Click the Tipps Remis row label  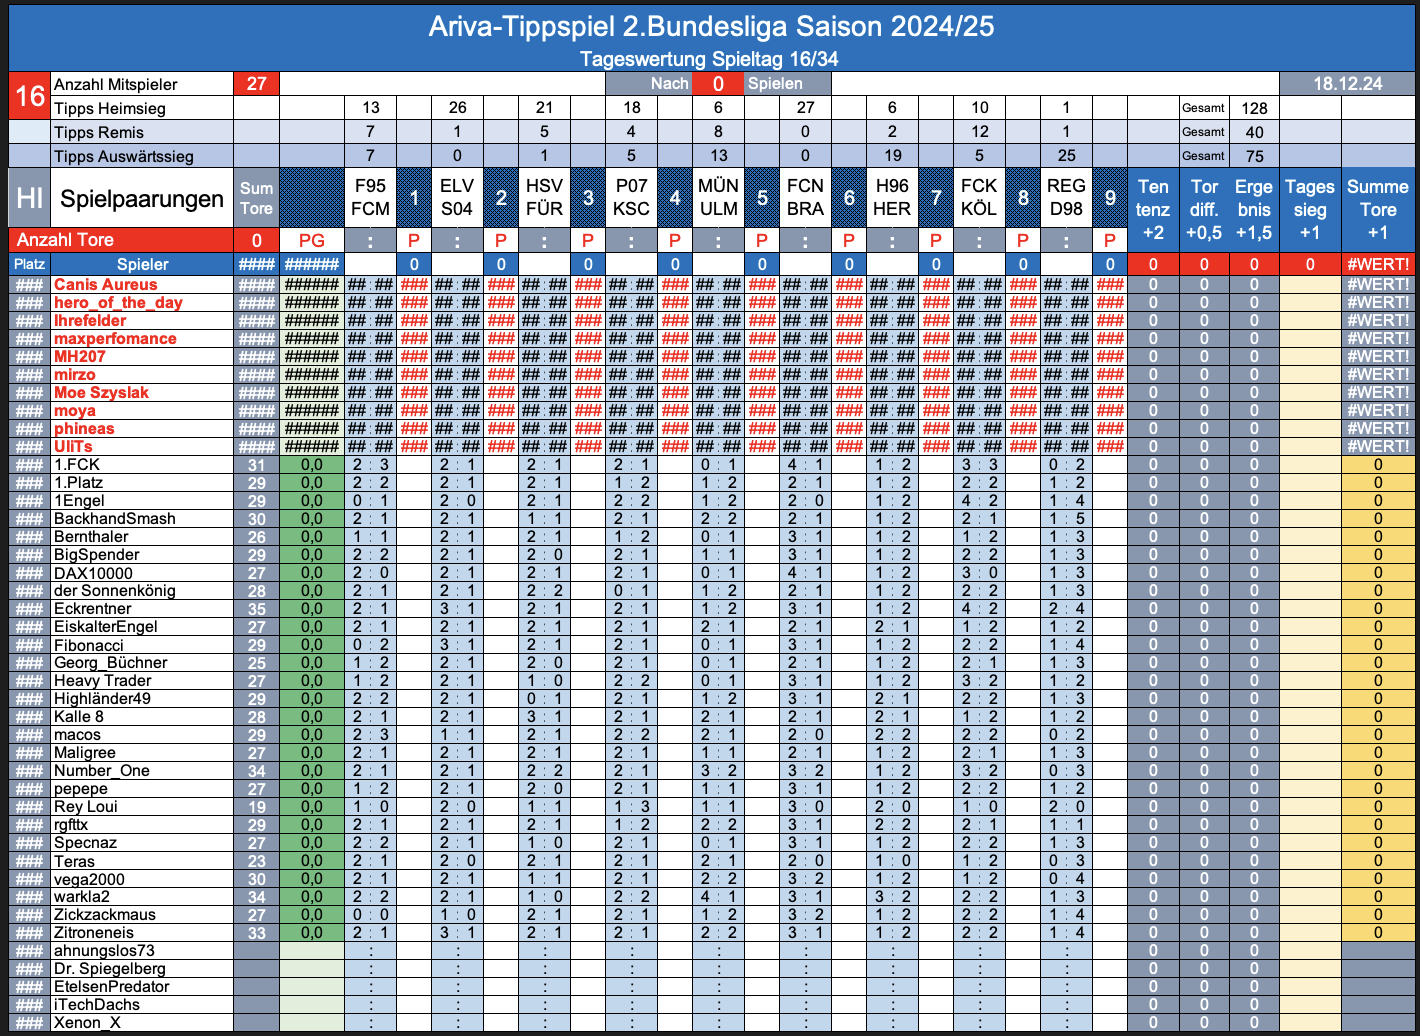pyautogui.click(x=99, y=132)
